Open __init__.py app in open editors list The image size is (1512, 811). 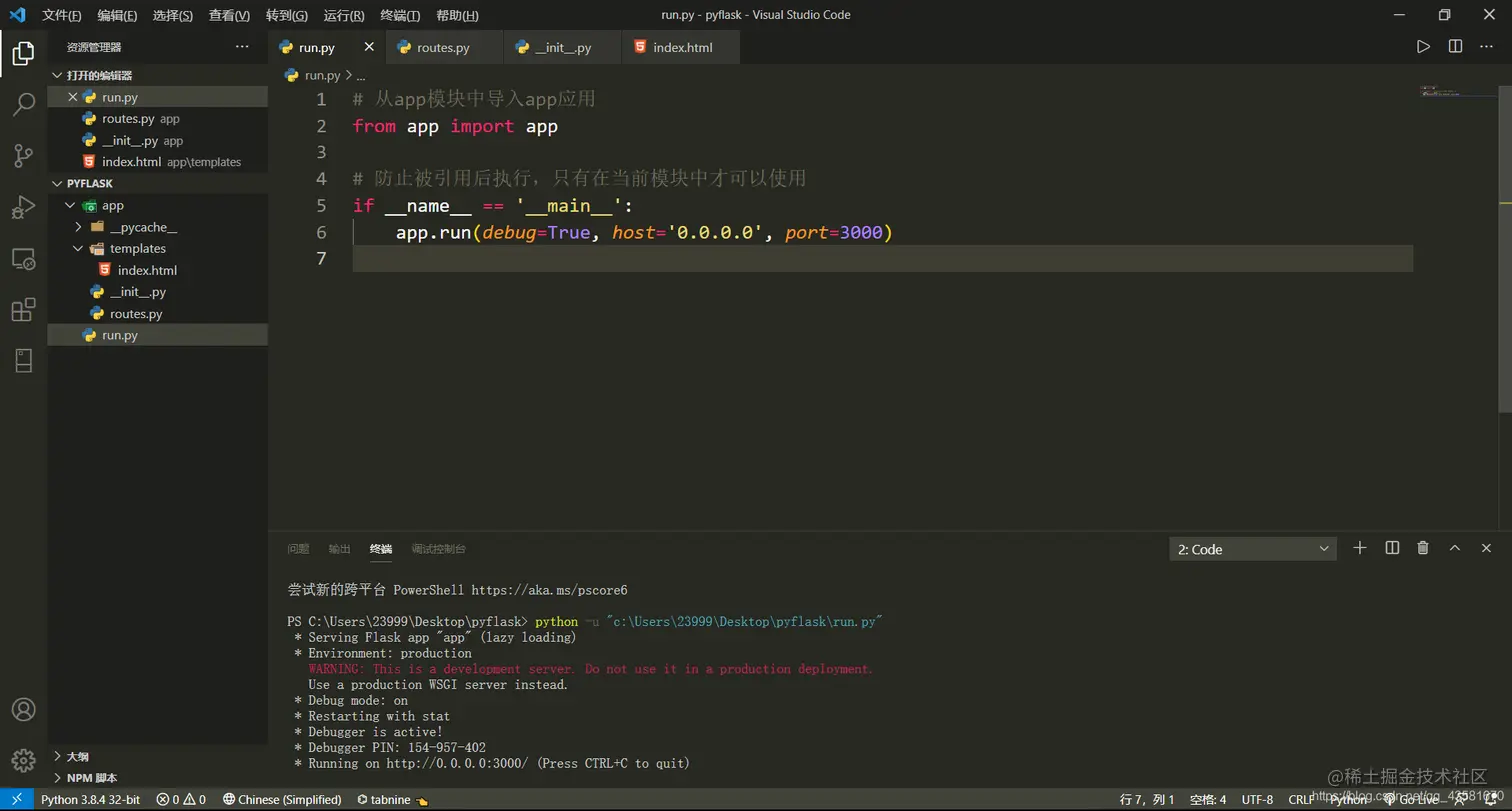coord(158,141)
